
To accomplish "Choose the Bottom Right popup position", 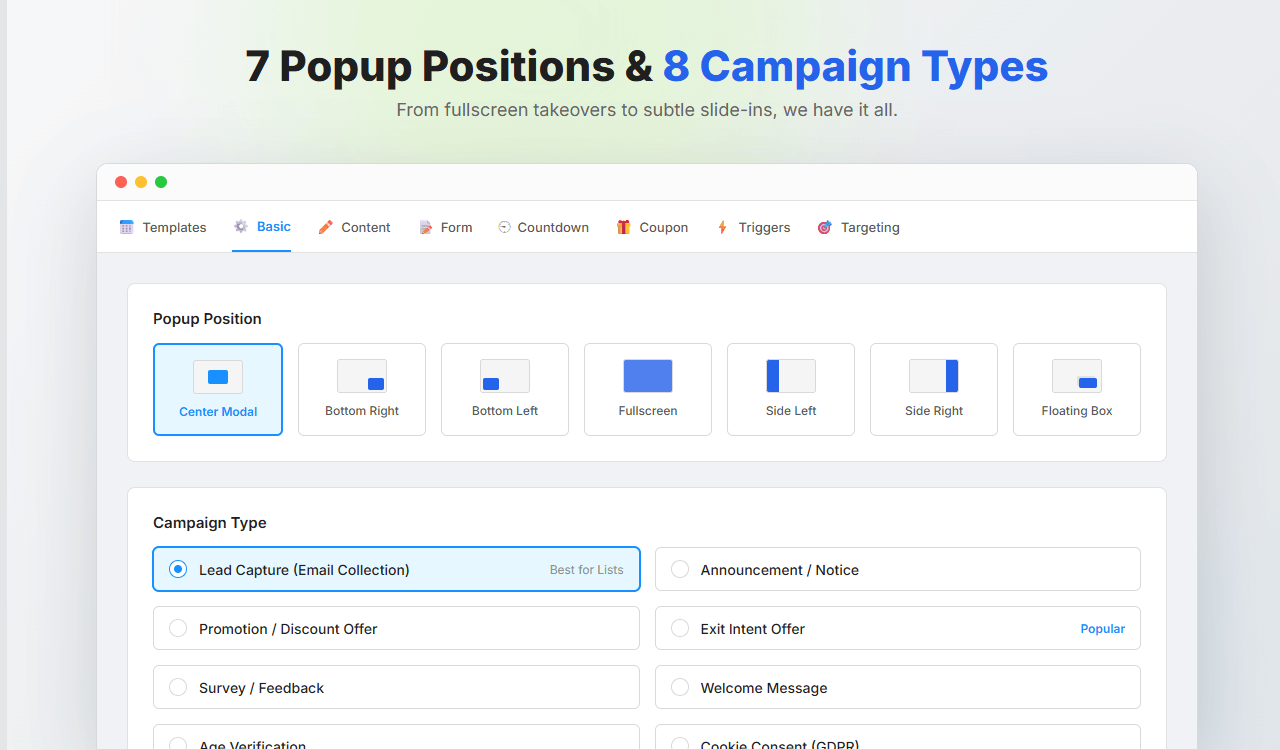I will coord(362,390).
